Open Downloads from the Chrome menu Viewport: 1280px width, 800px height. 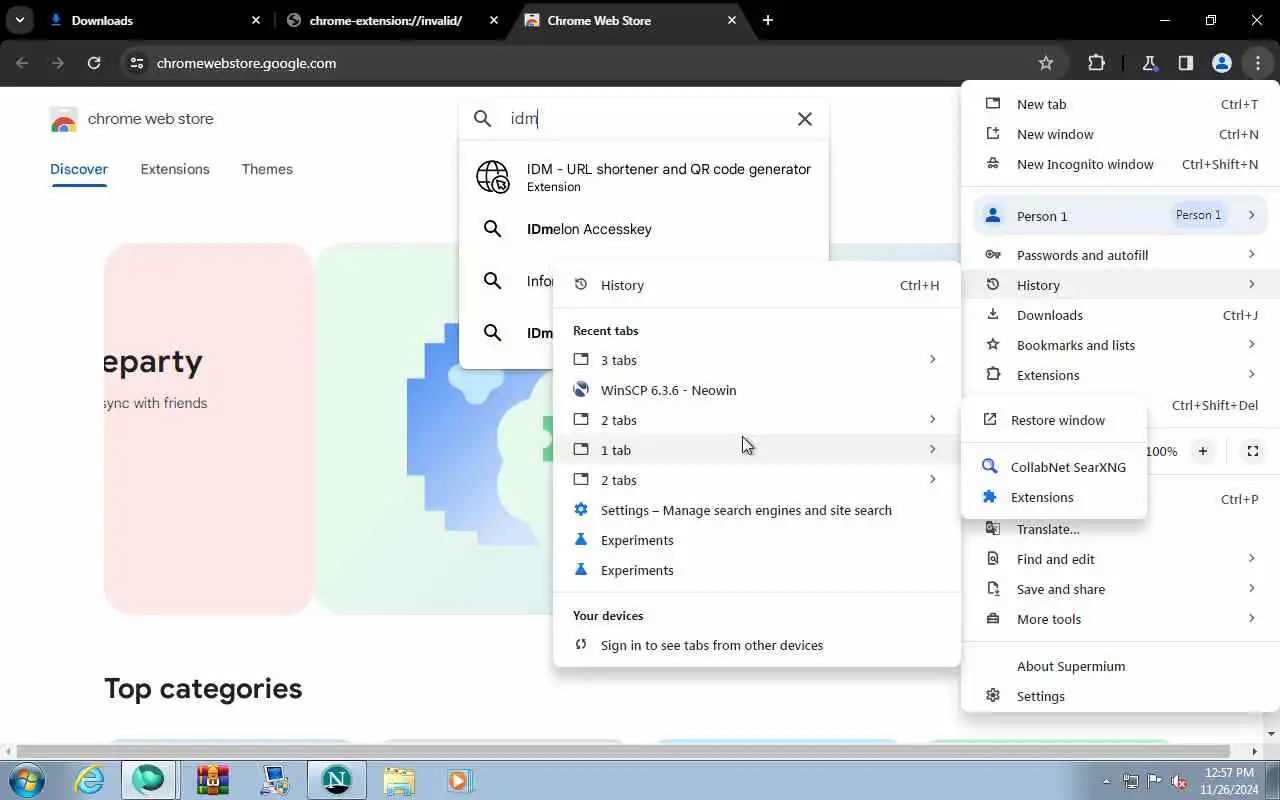coord(1120,315)
